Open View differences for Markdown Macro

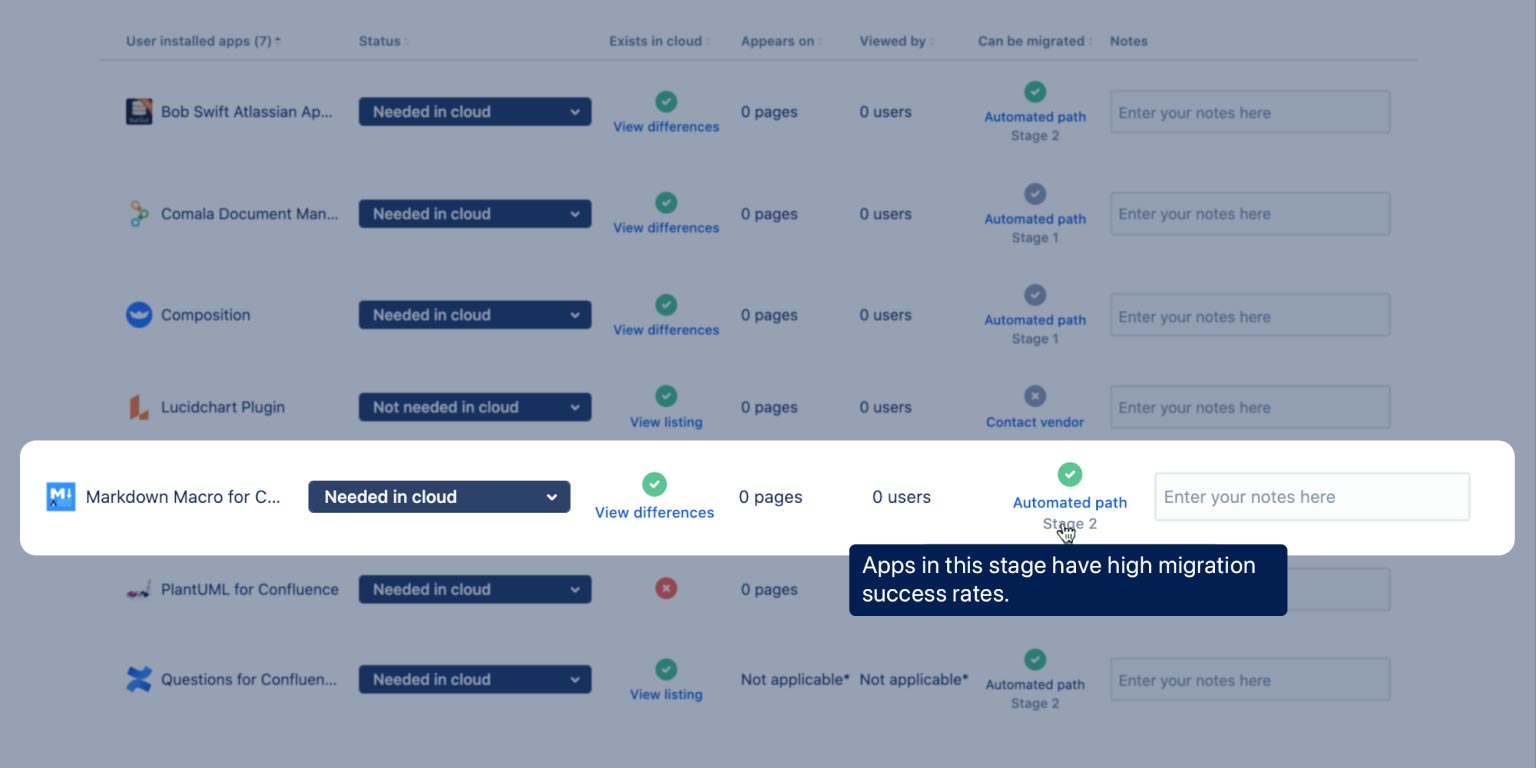point(654,512)
